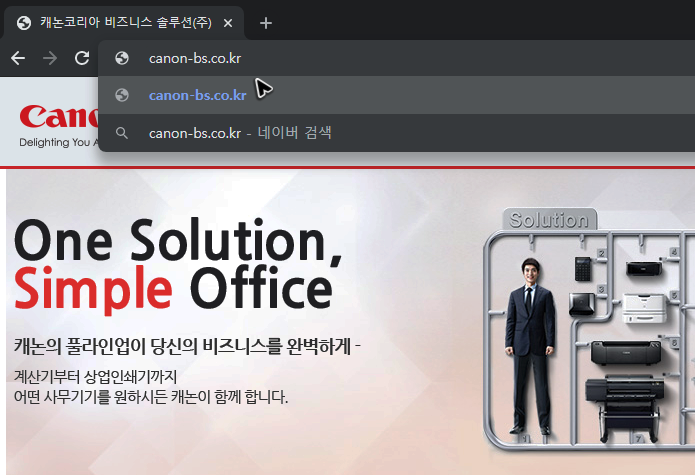Screen dimensions: 695x475
Task: Click the Solution tab label in the banner image
Action: pos(549,220)
